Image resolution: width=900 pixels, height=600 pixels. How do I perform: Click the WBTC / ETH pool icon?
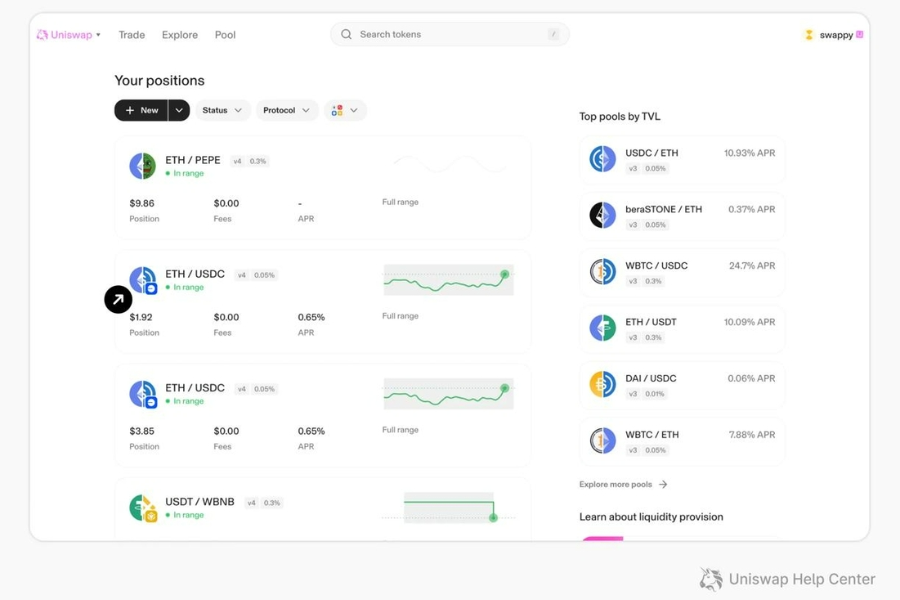tap(603, 440)
